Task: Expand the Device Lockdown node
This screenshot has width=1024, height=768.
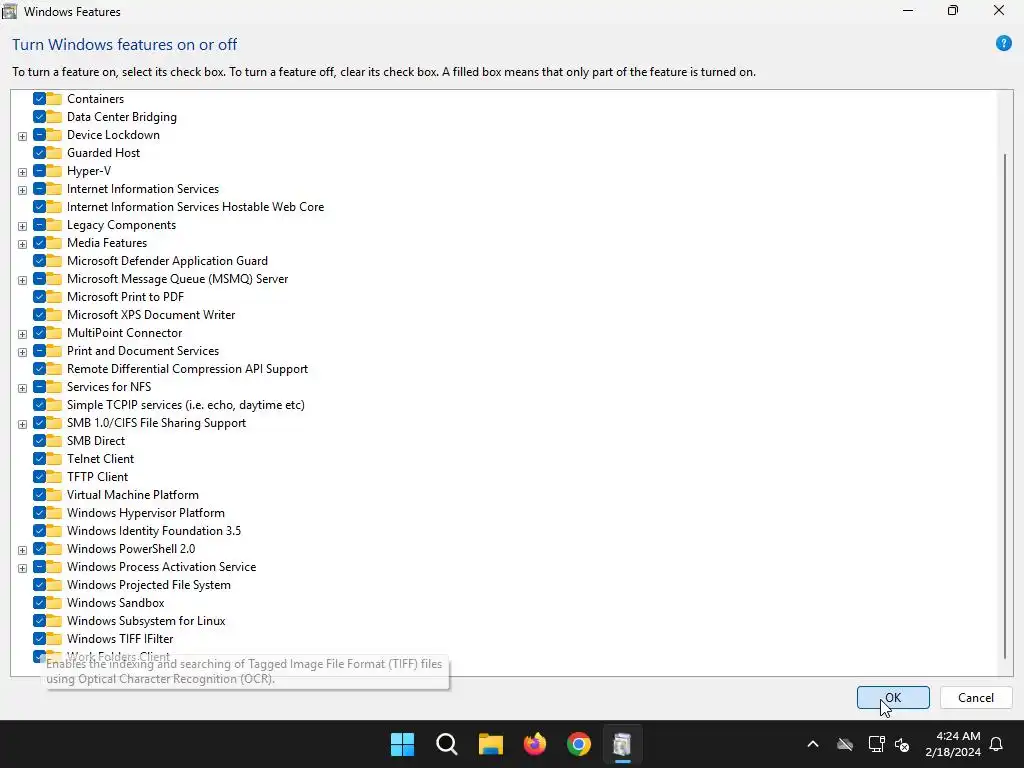Action: point(22,136)
